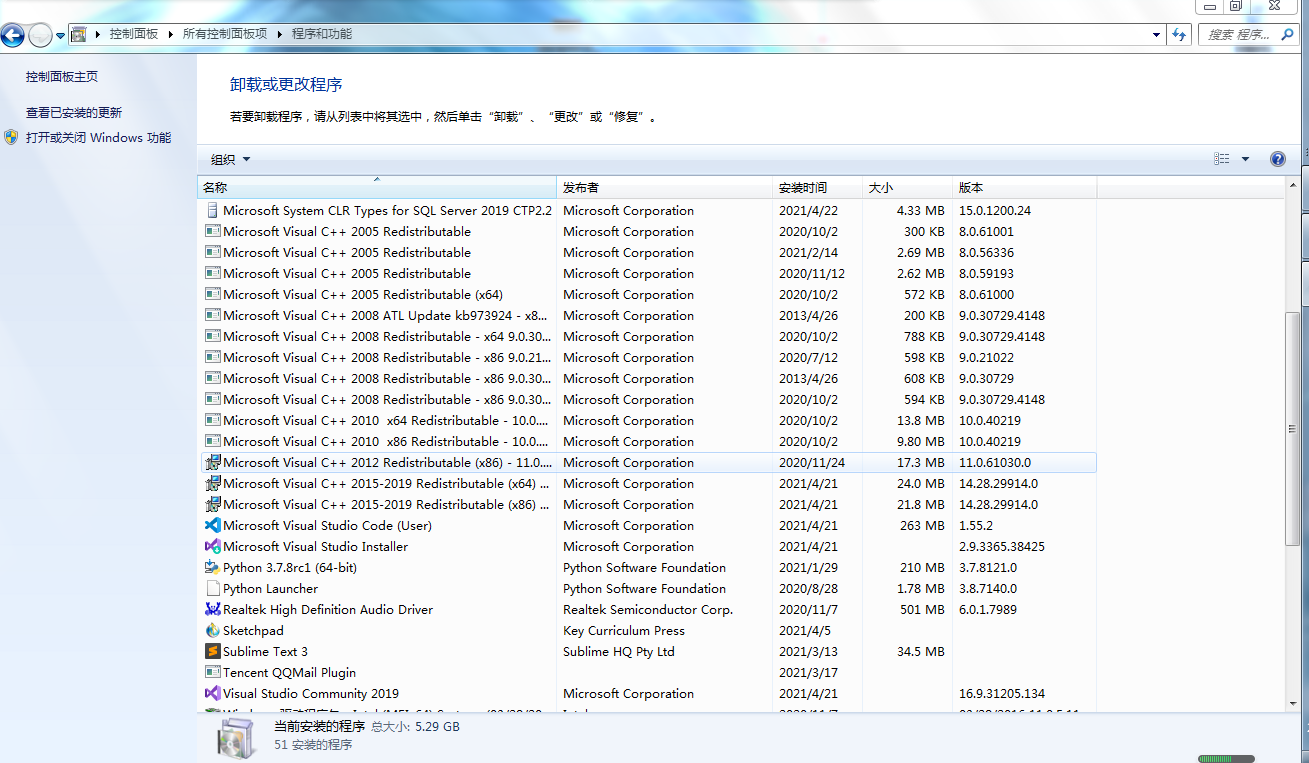Click the 程序和功能 breadcrumb

click(x=322, y=34)
